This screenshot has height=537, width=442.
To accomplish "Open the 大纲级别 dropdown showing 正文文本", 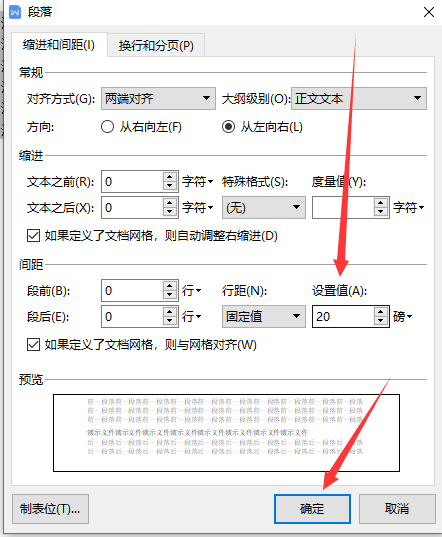I will tap(359, 99).
